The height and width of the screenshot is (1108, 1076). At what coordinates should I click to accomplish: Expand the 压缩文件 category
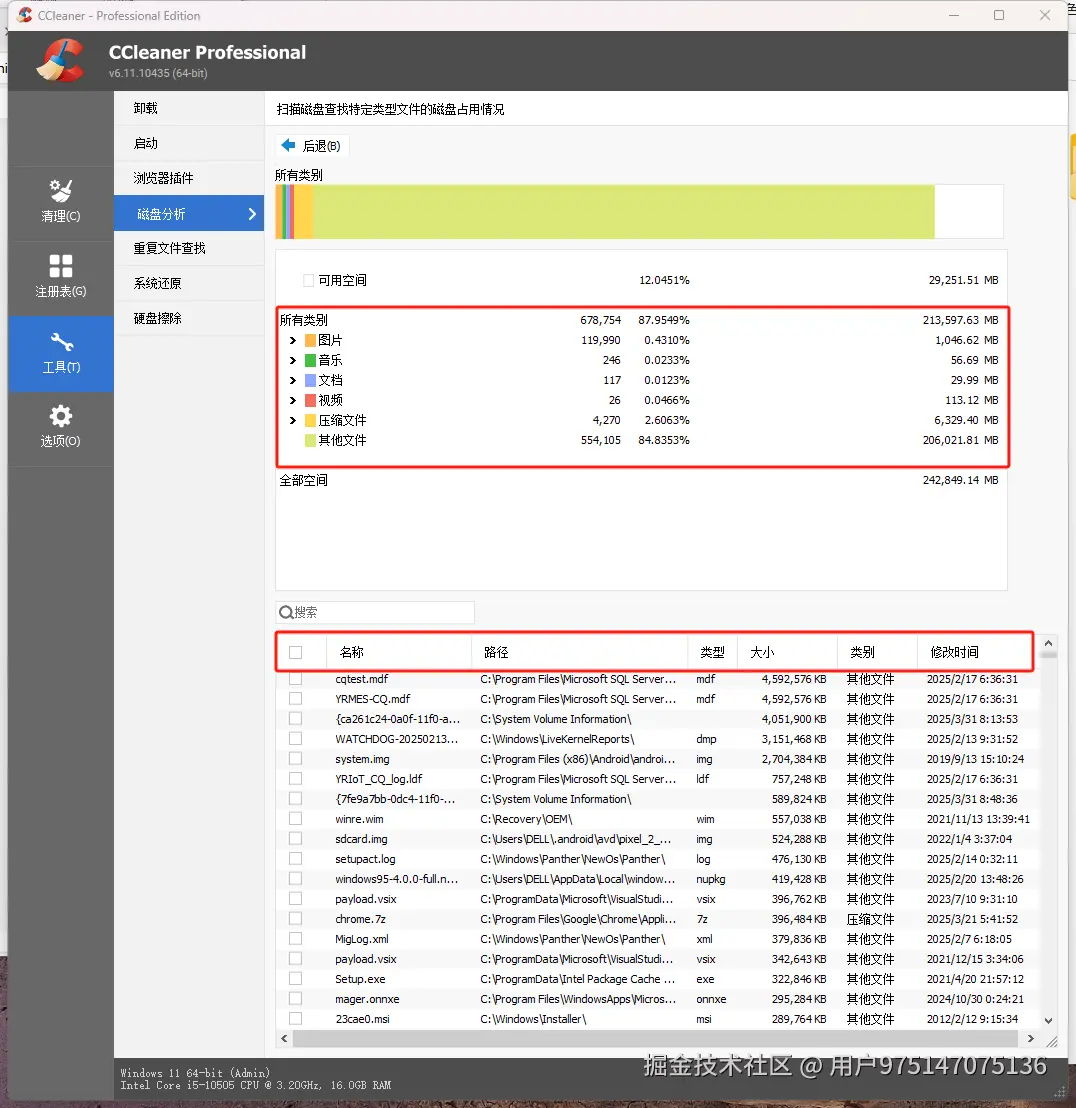tap(292, 420)
